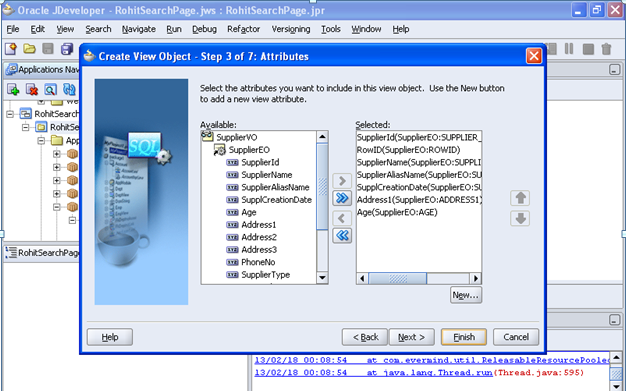Move selected attribute right with single arrow
Screen dimensions: 626x391
[342, 181]
